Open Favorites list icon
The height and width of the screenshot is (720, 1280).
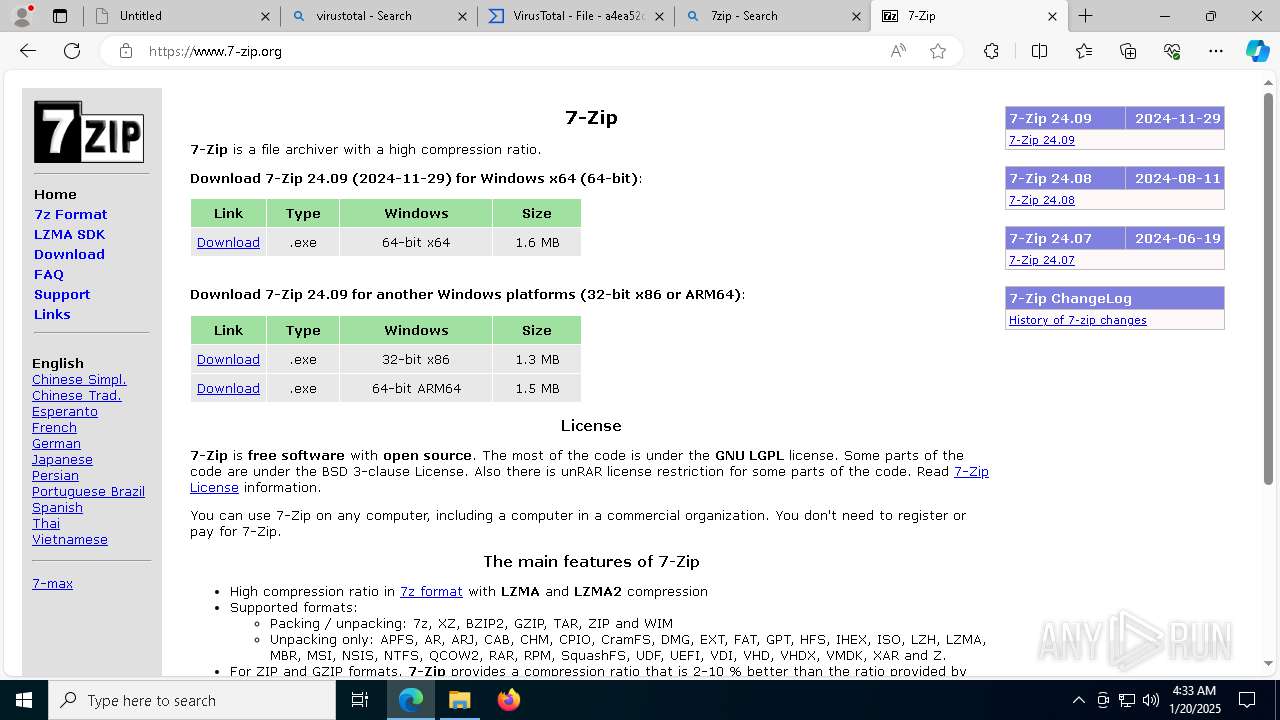tap(1084, 51)
